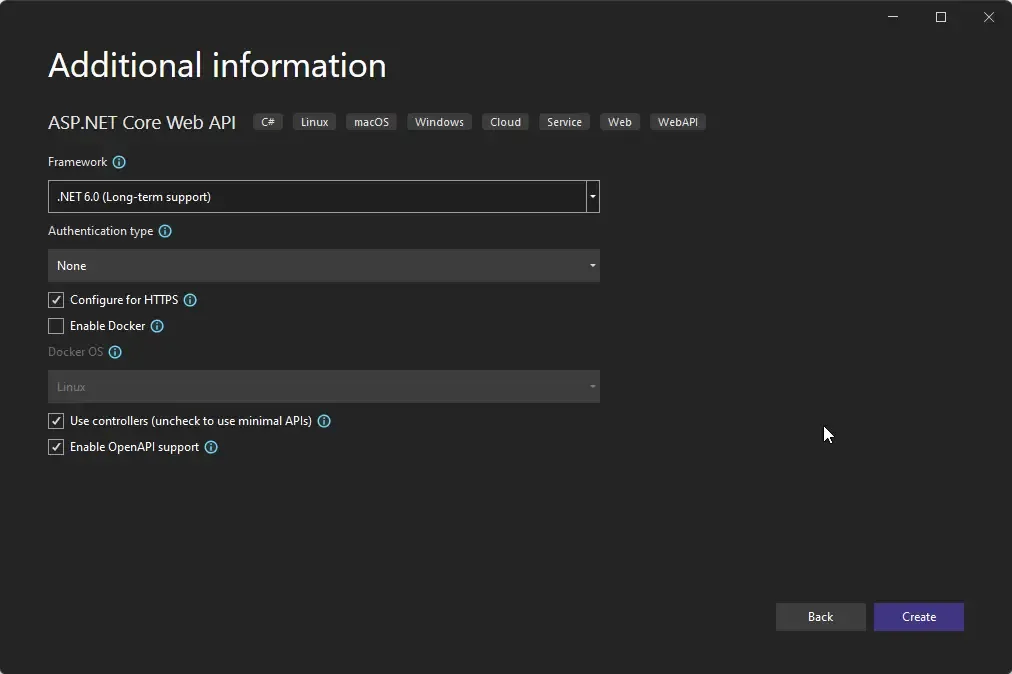Select the Cloud tag
This screenshot has width=1012, height=674.
point(504,122)
